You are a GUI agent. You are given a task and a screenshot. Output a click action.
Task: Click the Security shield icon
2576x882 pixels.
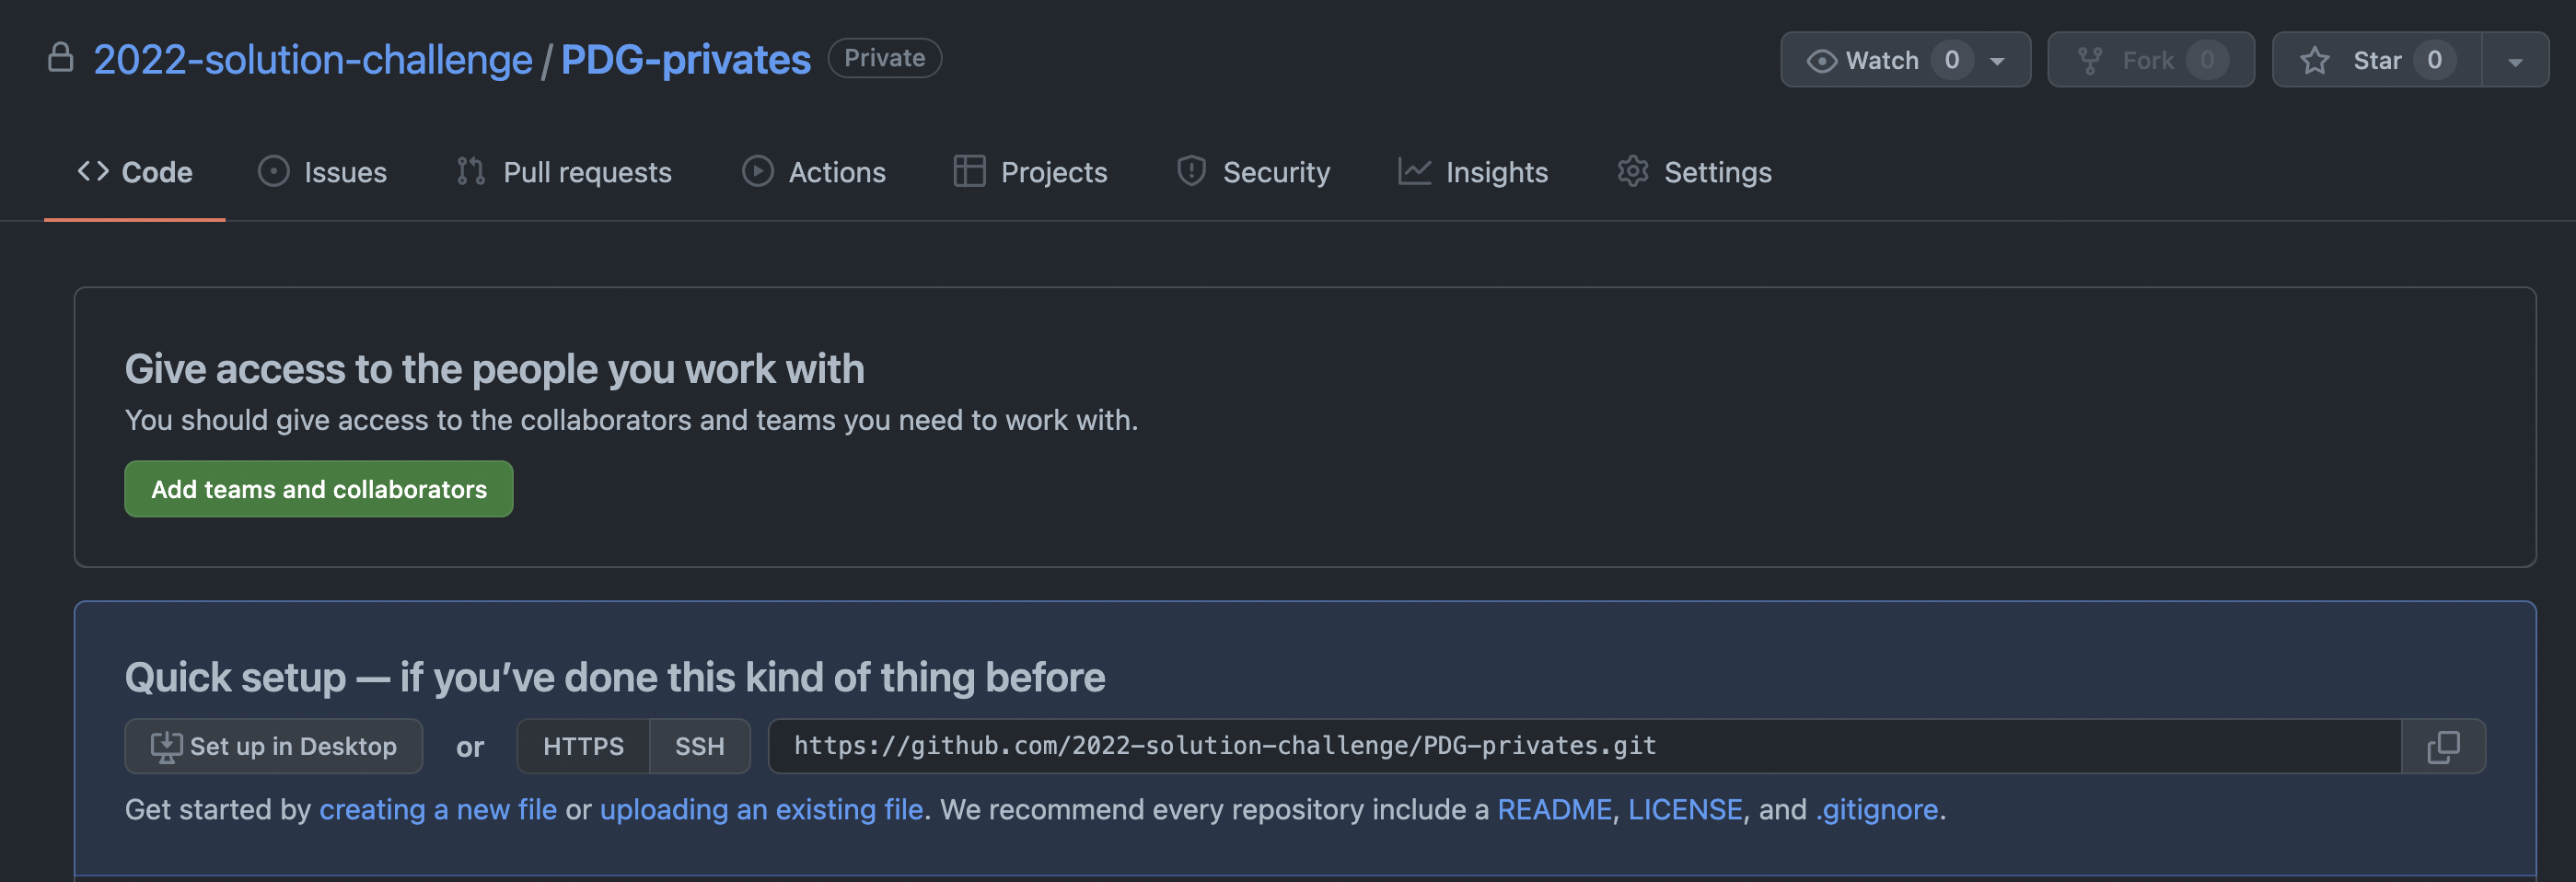[x=1191, y=171]
